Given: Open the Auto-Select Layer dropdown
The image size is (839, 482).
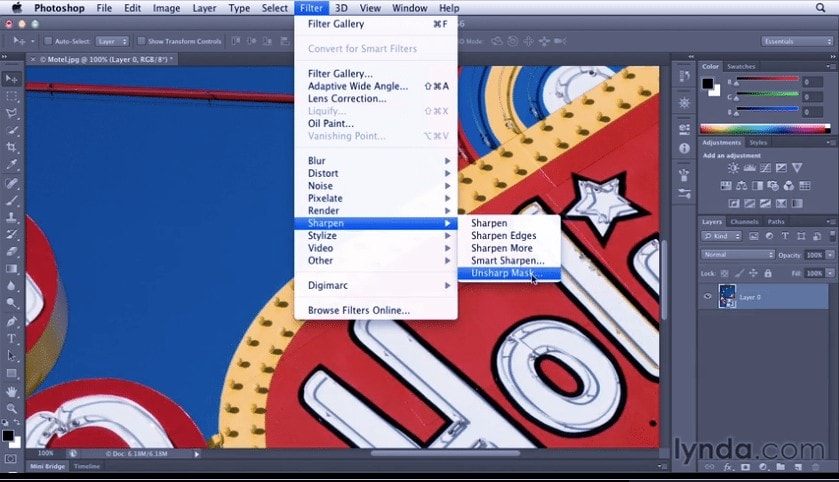Looking at the screenshot, I should coord(112,41).
